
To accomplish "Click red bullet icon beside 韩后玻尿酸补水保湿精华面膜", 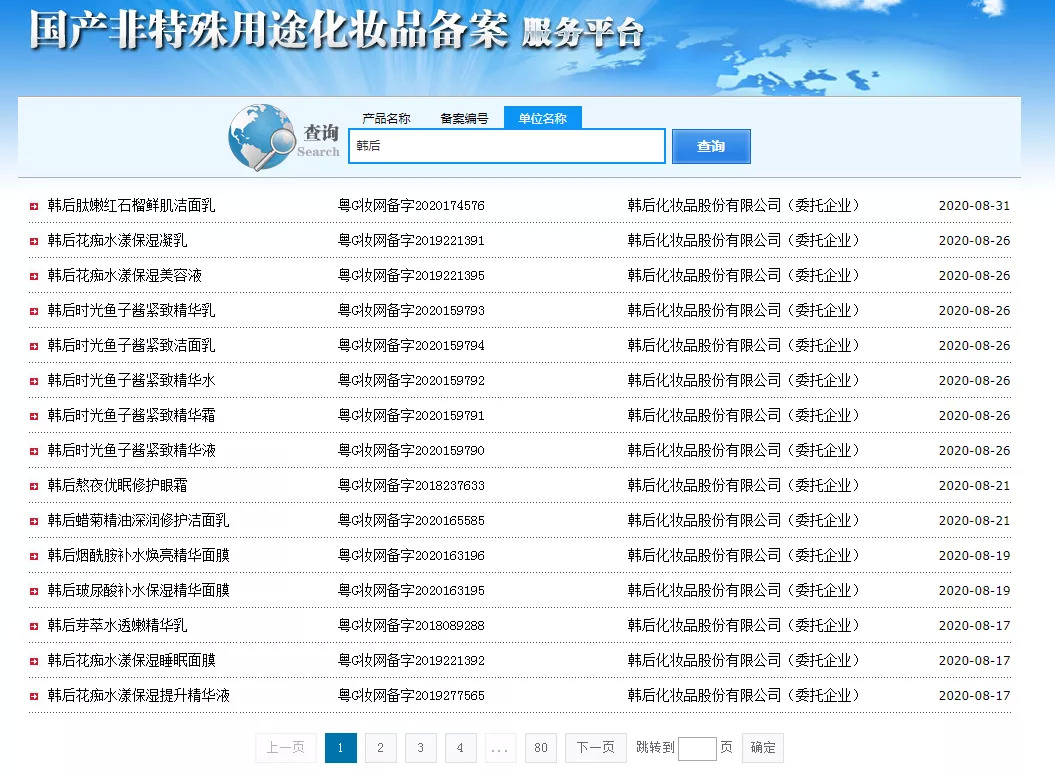I will point(34,592).
